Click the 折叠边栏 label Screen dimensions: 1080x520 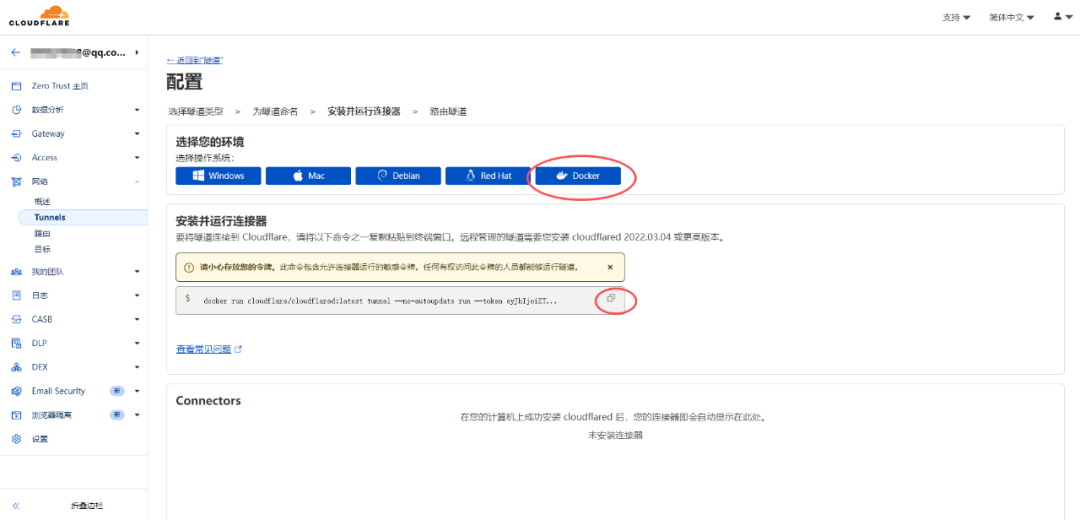[x=87, y=506]
